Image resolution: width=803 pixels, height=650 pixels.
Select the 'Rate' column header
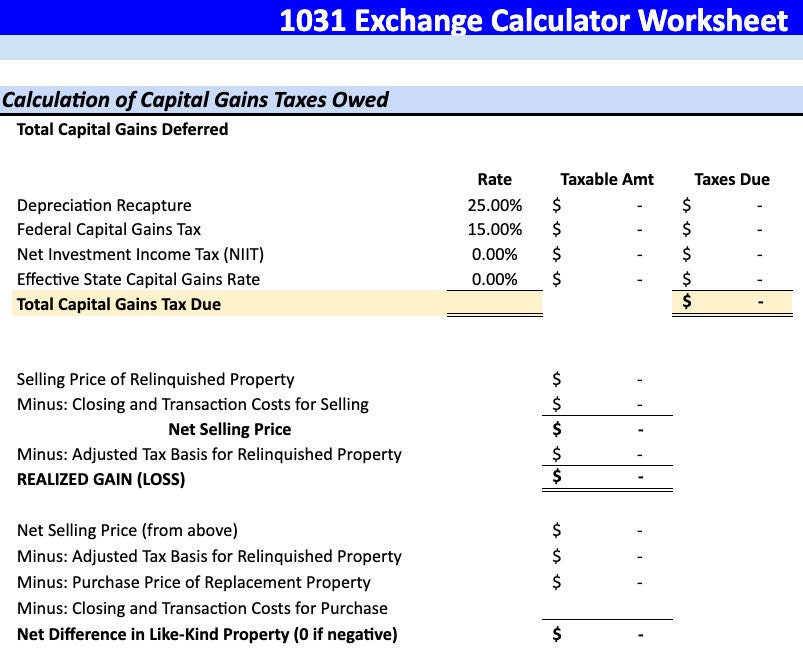coord(494,179)
